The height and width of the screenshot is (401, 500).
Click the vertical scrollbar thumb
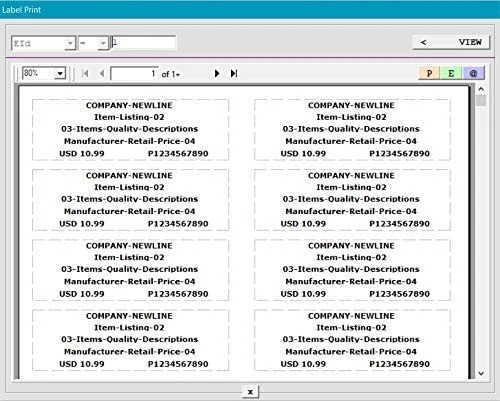[481, 100]
